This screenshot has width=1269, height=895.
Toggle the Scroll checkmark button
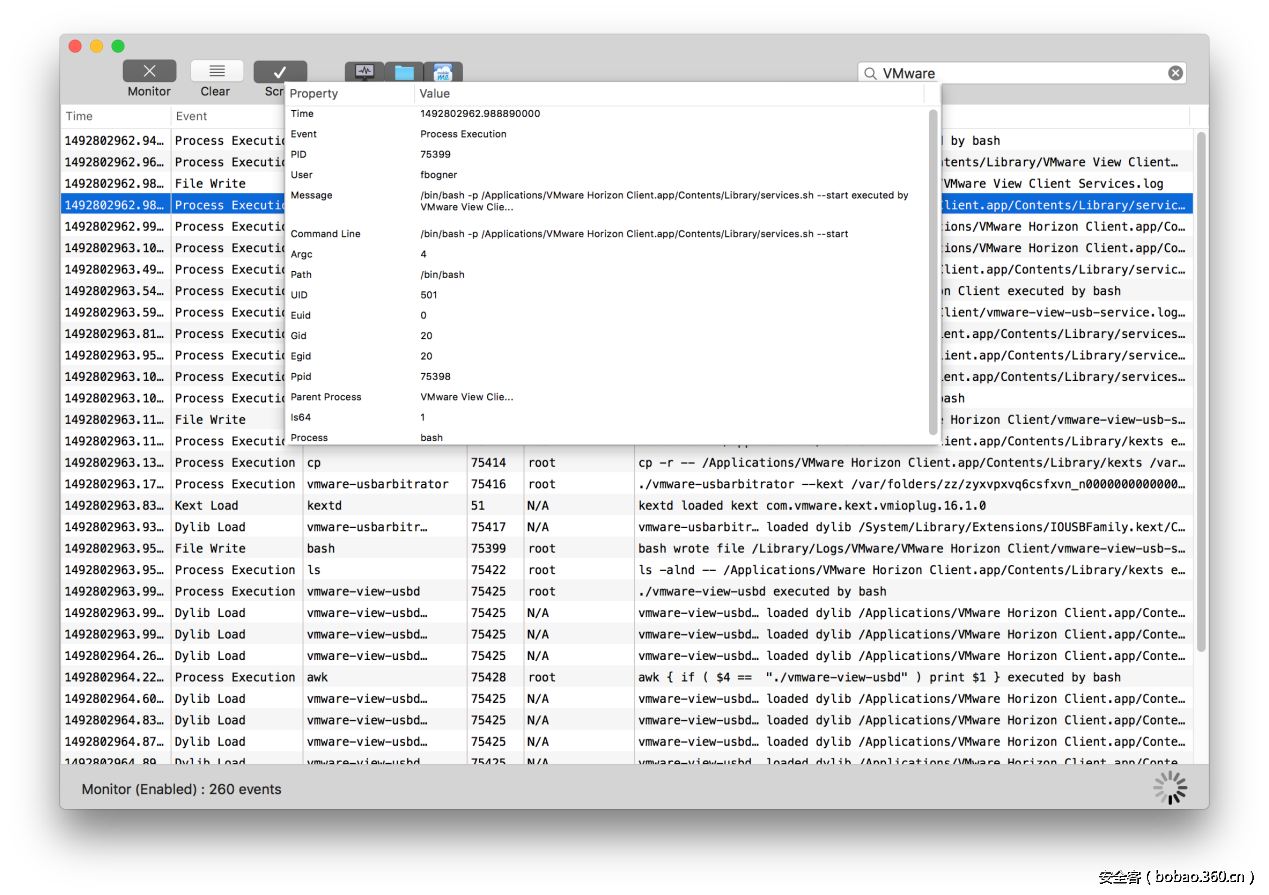pyautogui.click(x=279, y=72)
